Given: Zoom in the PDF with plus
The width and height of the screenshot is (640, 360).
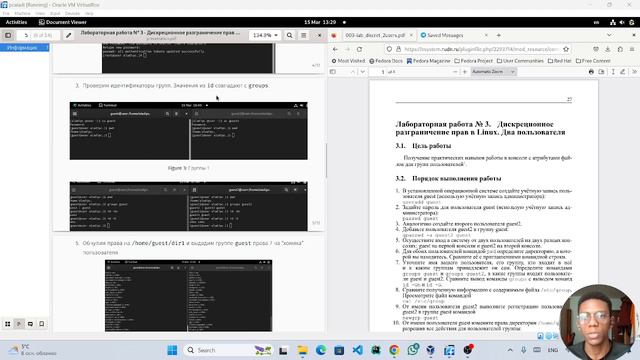Looking at the screenshot, I should [464, 72].
